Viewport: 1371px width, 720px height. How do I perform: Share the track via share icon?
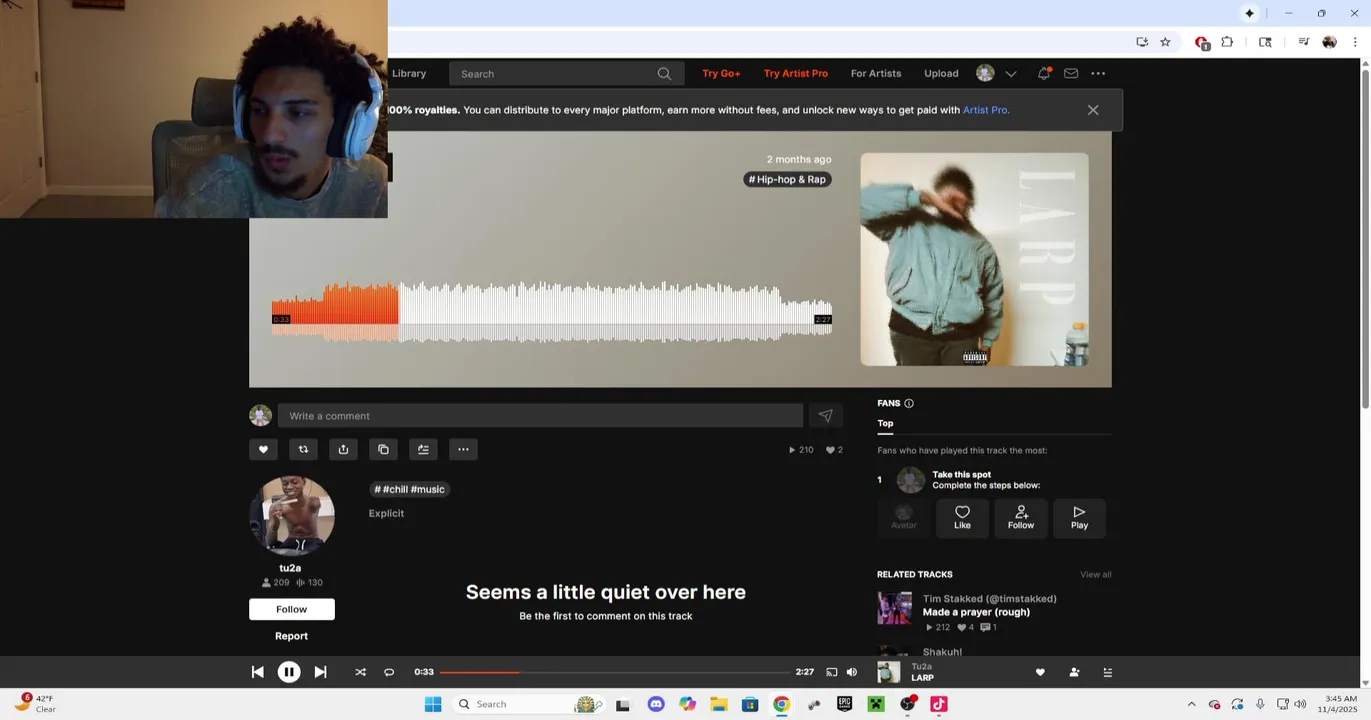[x=343, y=449]
